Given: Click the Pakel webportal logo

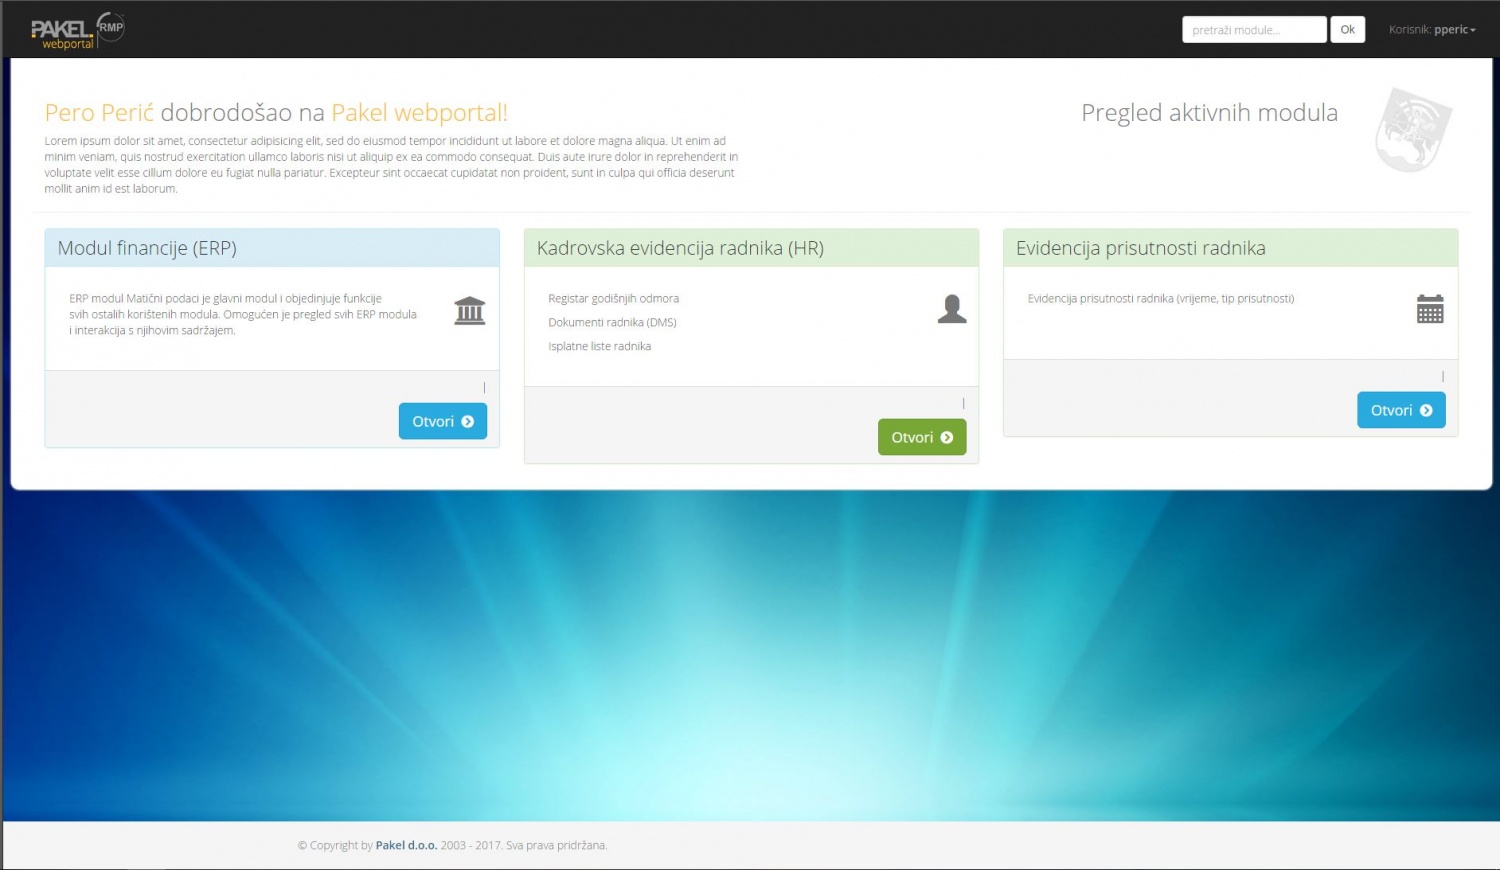Looking at the screenshot, I should click(78, 31).
